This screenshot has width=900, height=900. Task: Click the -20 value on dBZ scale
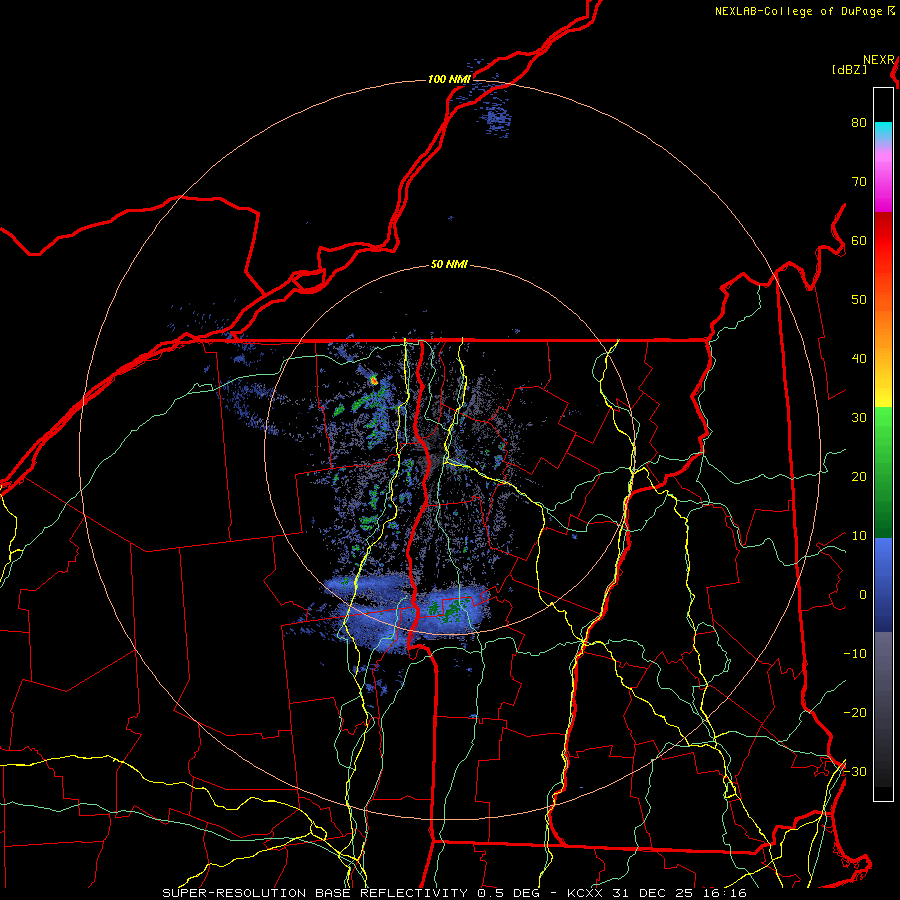pos(855,713)
